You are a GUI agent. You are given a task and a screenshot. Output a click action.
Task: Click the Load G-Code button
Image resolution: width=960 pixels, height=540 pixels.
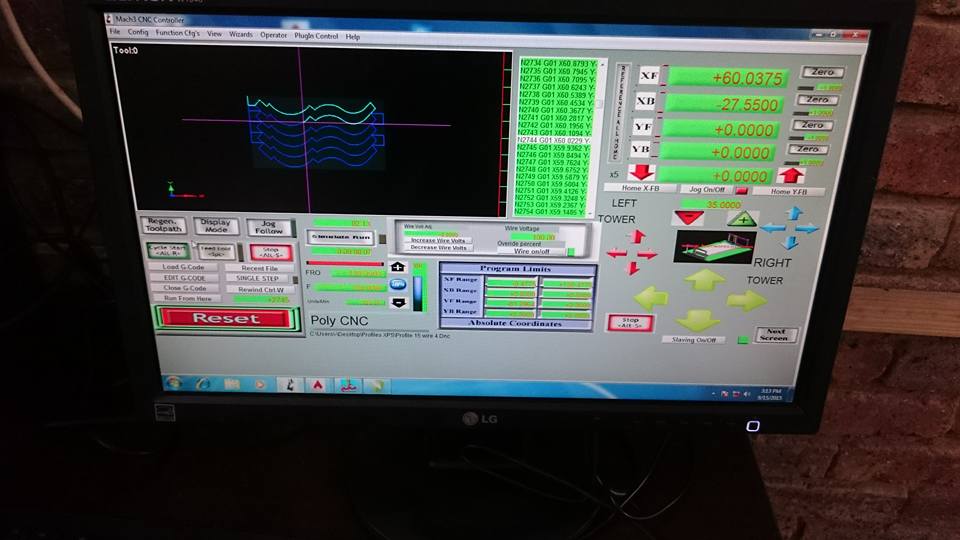[x=184, y=267]
